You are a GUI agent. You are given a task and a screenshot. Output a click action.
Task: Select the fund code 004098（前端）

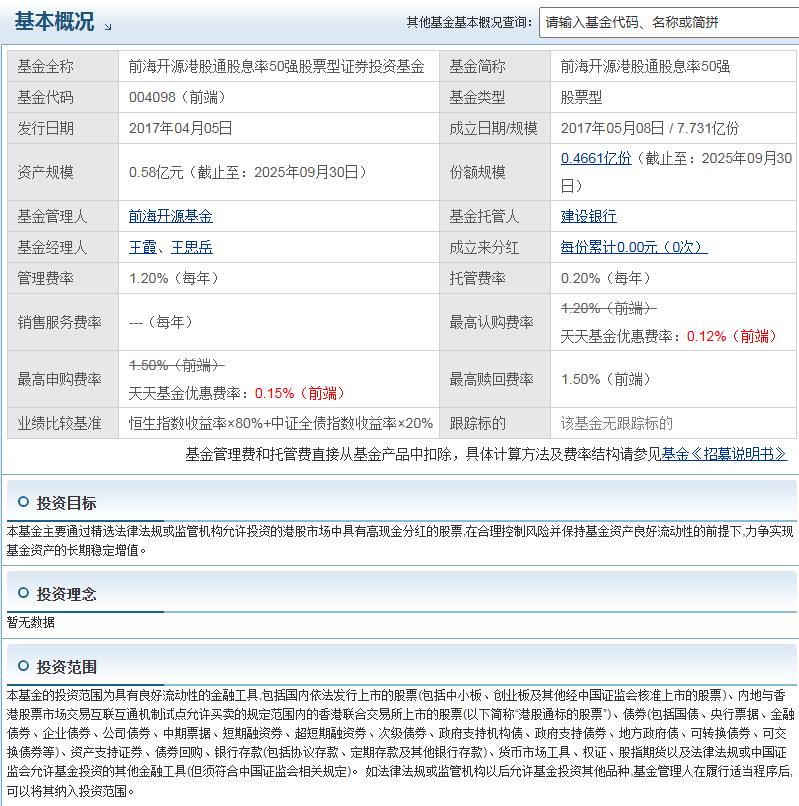point(177,97)
